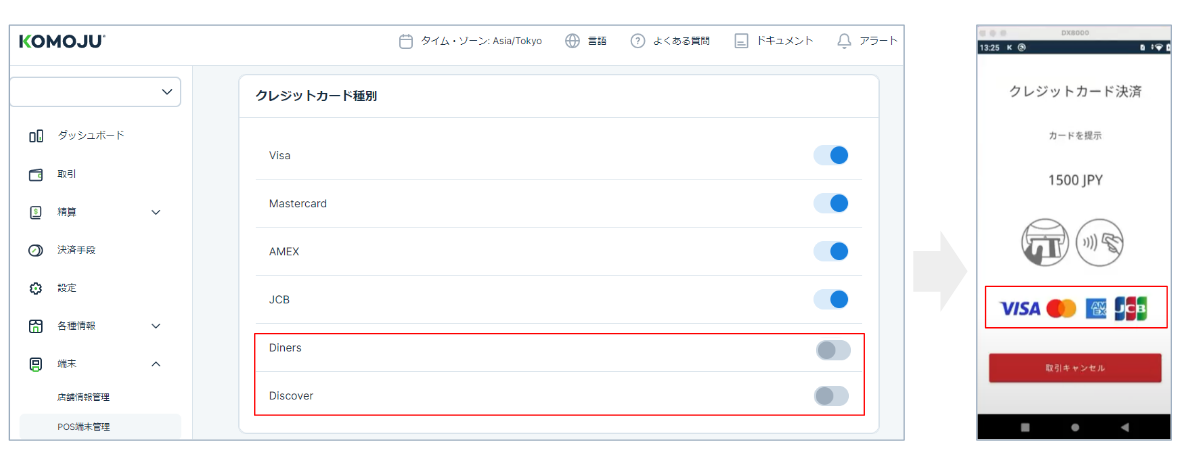Click the question mark FAQ icon

[637, 41]
